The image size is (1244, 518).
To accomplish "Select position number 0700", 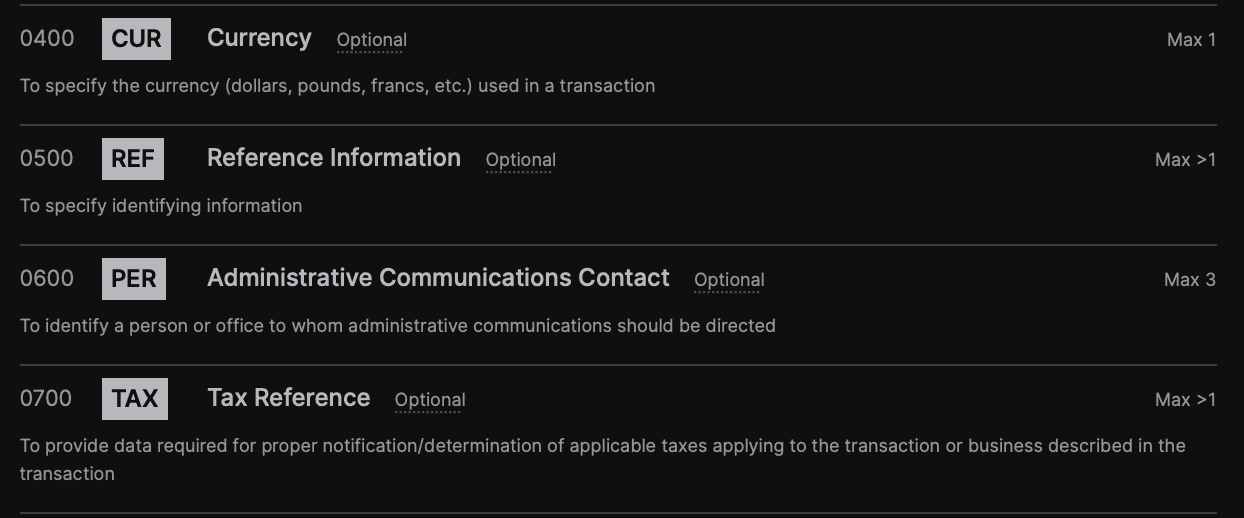I will [46, 399].
